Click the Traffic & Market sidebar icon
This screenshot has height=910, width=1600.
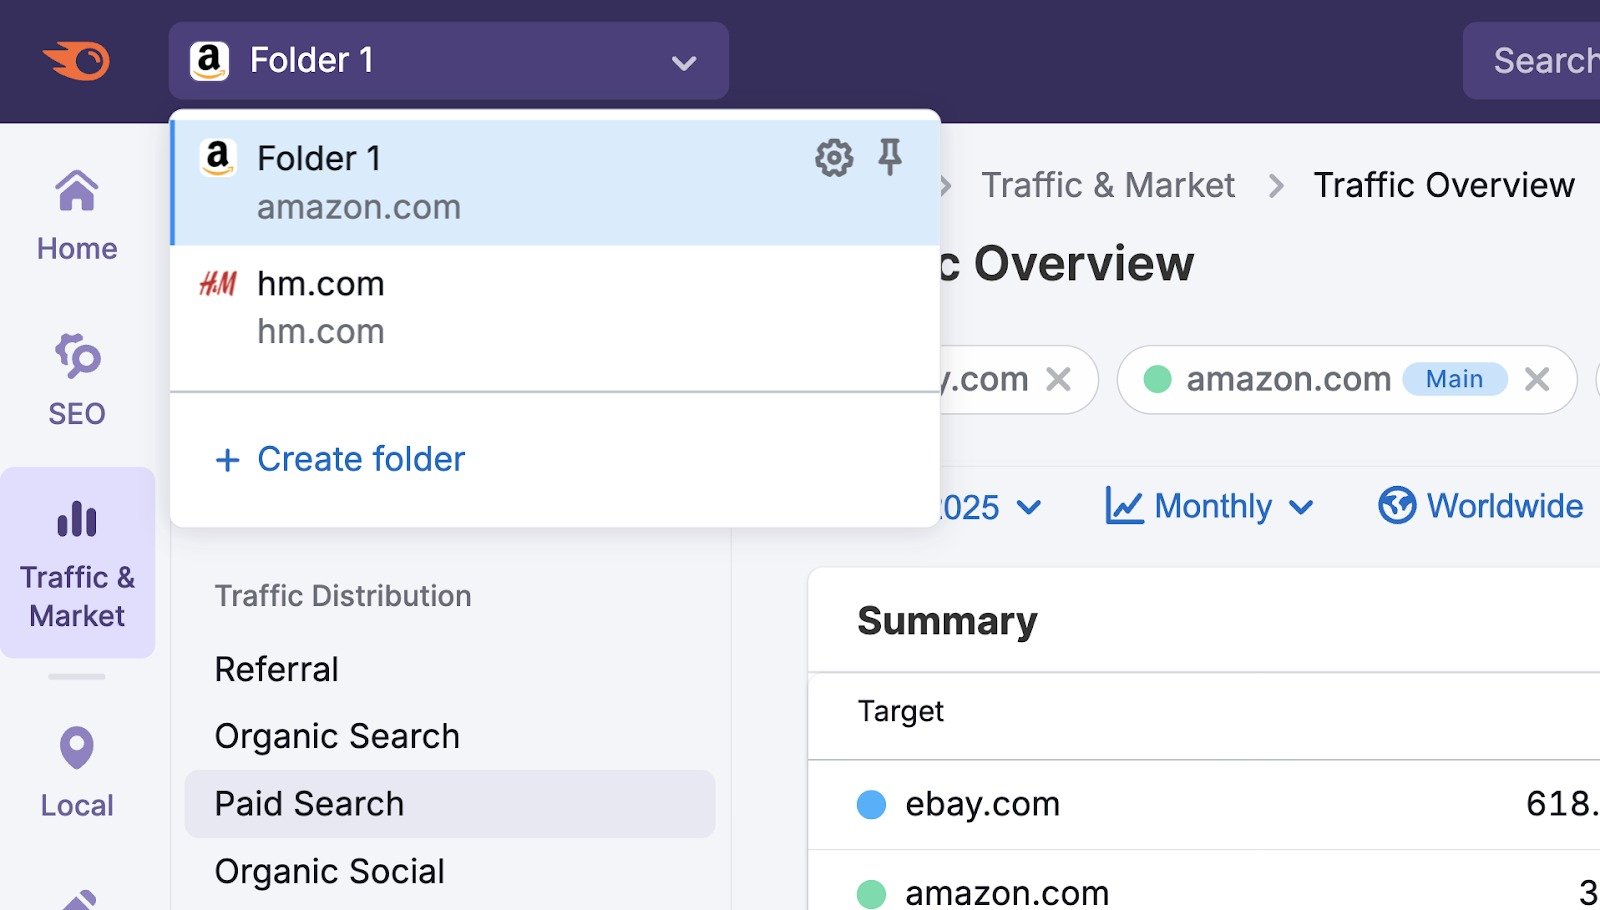pyautogui.click(x=76, y=519)
